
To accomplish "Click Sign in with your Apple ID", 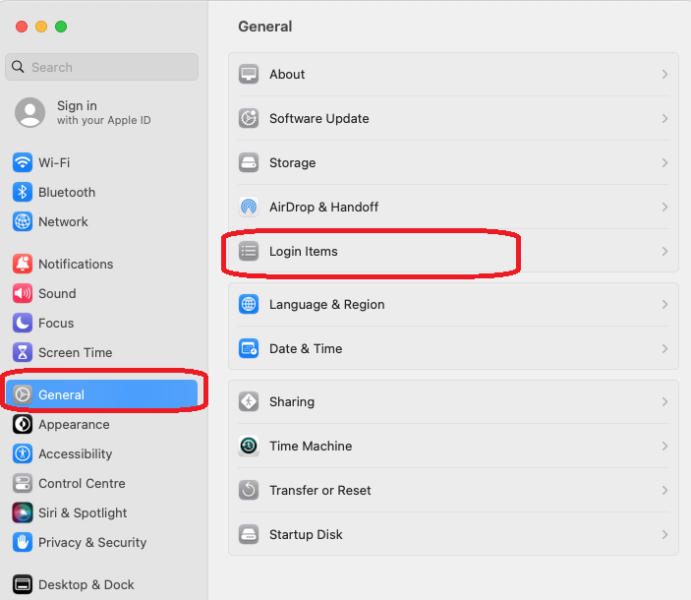I will click(x=104, y=113).
